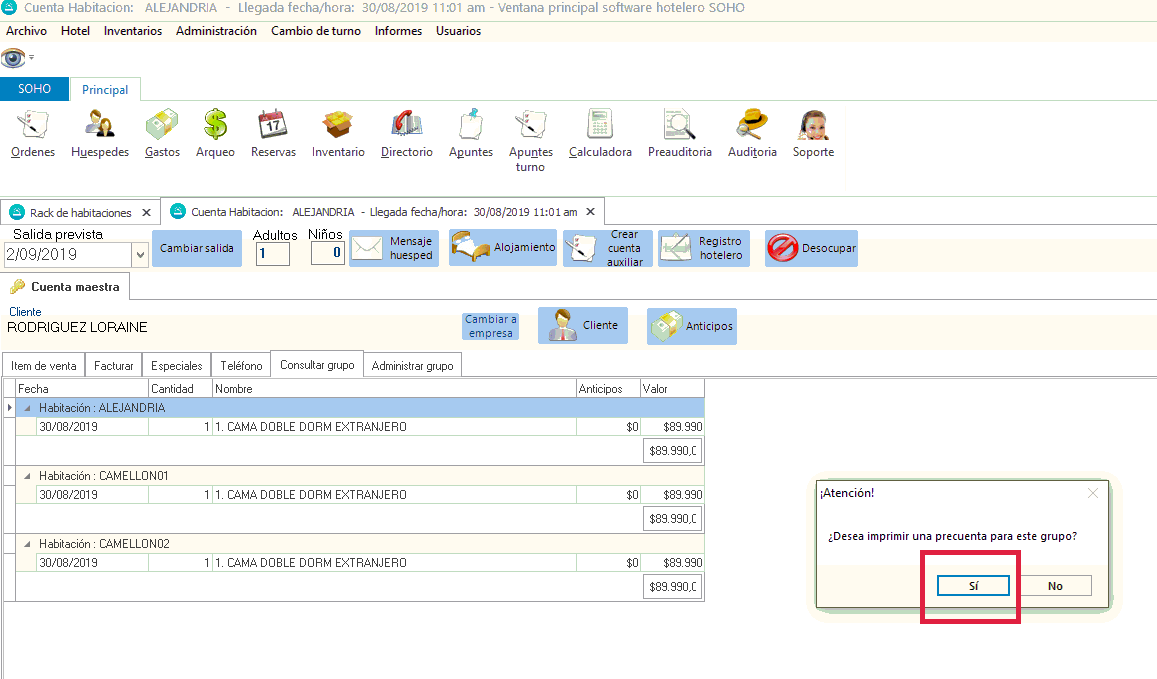Open the Calculadora tool
1157x679 pixels.
(600, 134)
